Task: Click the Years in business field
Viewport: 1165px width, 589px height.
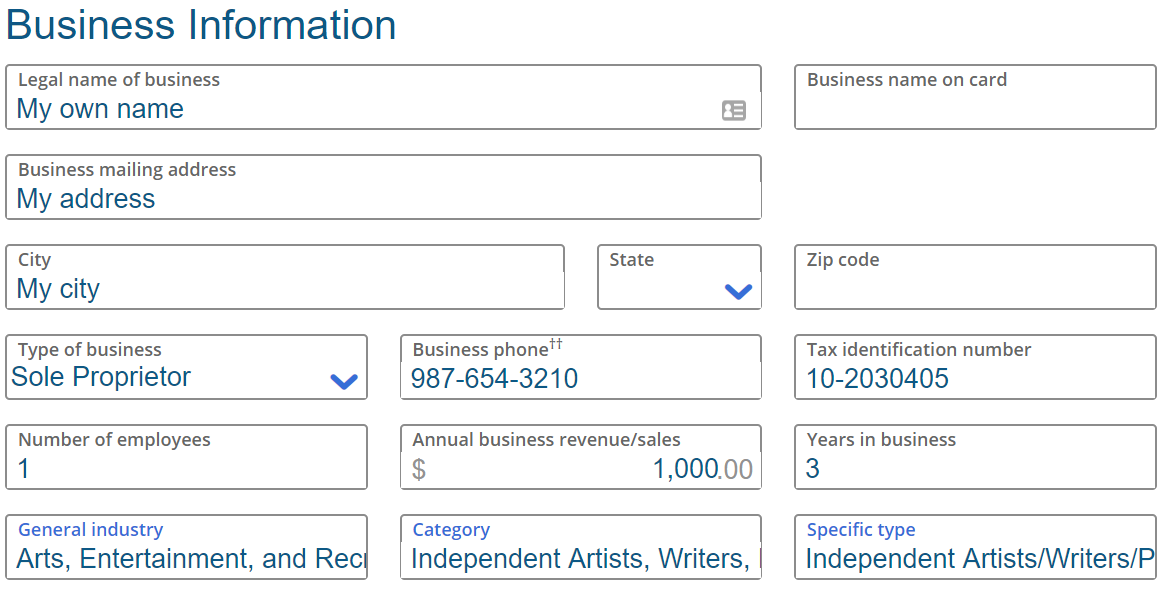Action: pyautogui.click(x=975, y=468)
